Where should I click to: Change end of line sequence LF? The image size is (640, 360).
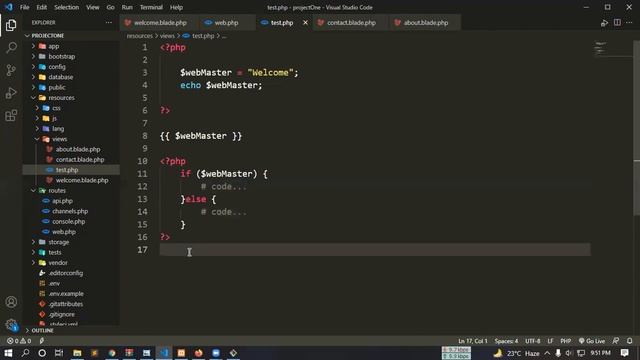pos(550,341)
